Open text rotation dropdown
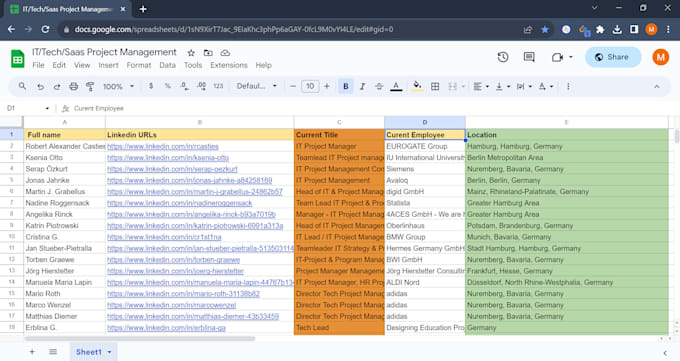680x361 pixels. coord(546,86)
